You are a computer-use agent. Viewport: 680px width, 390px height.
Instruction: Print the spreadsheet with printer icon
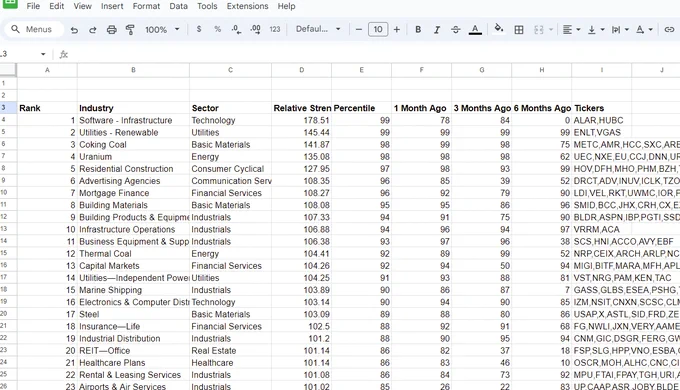(111, 29)
